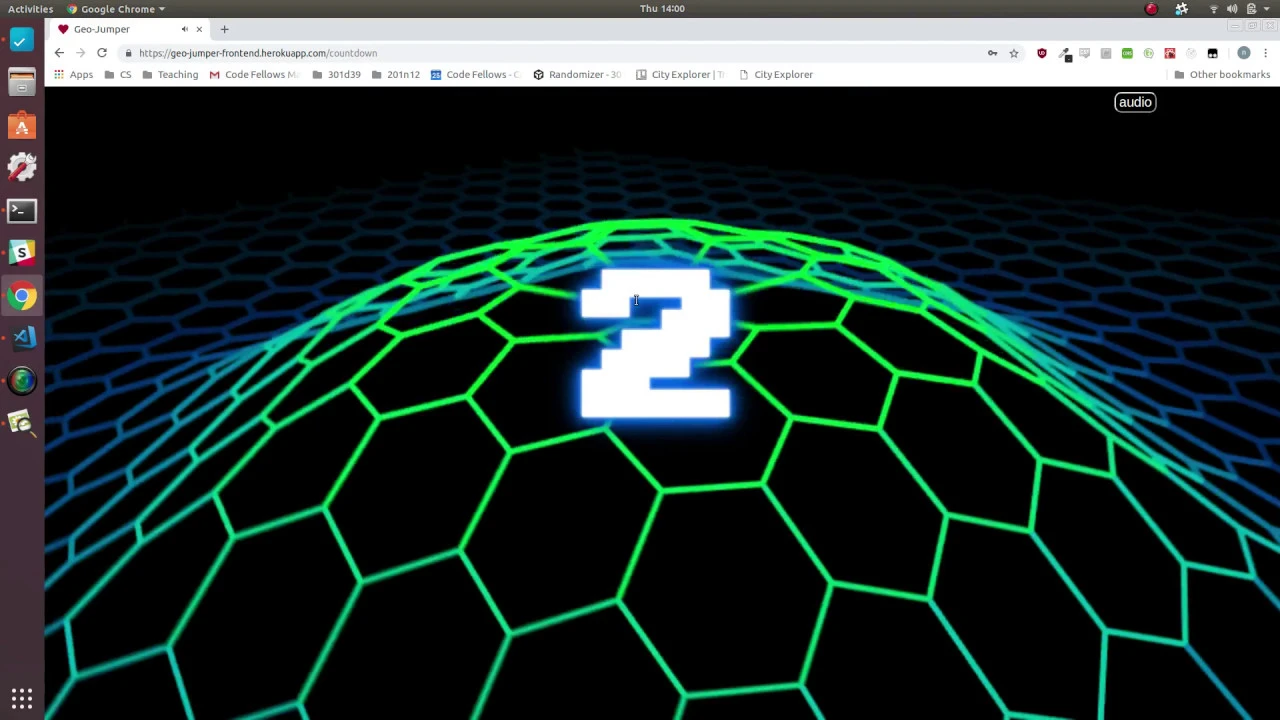Open the Slack tray icon
Image resolution: width=1280 pixels, height=720 pixels.
(1182, 9)
